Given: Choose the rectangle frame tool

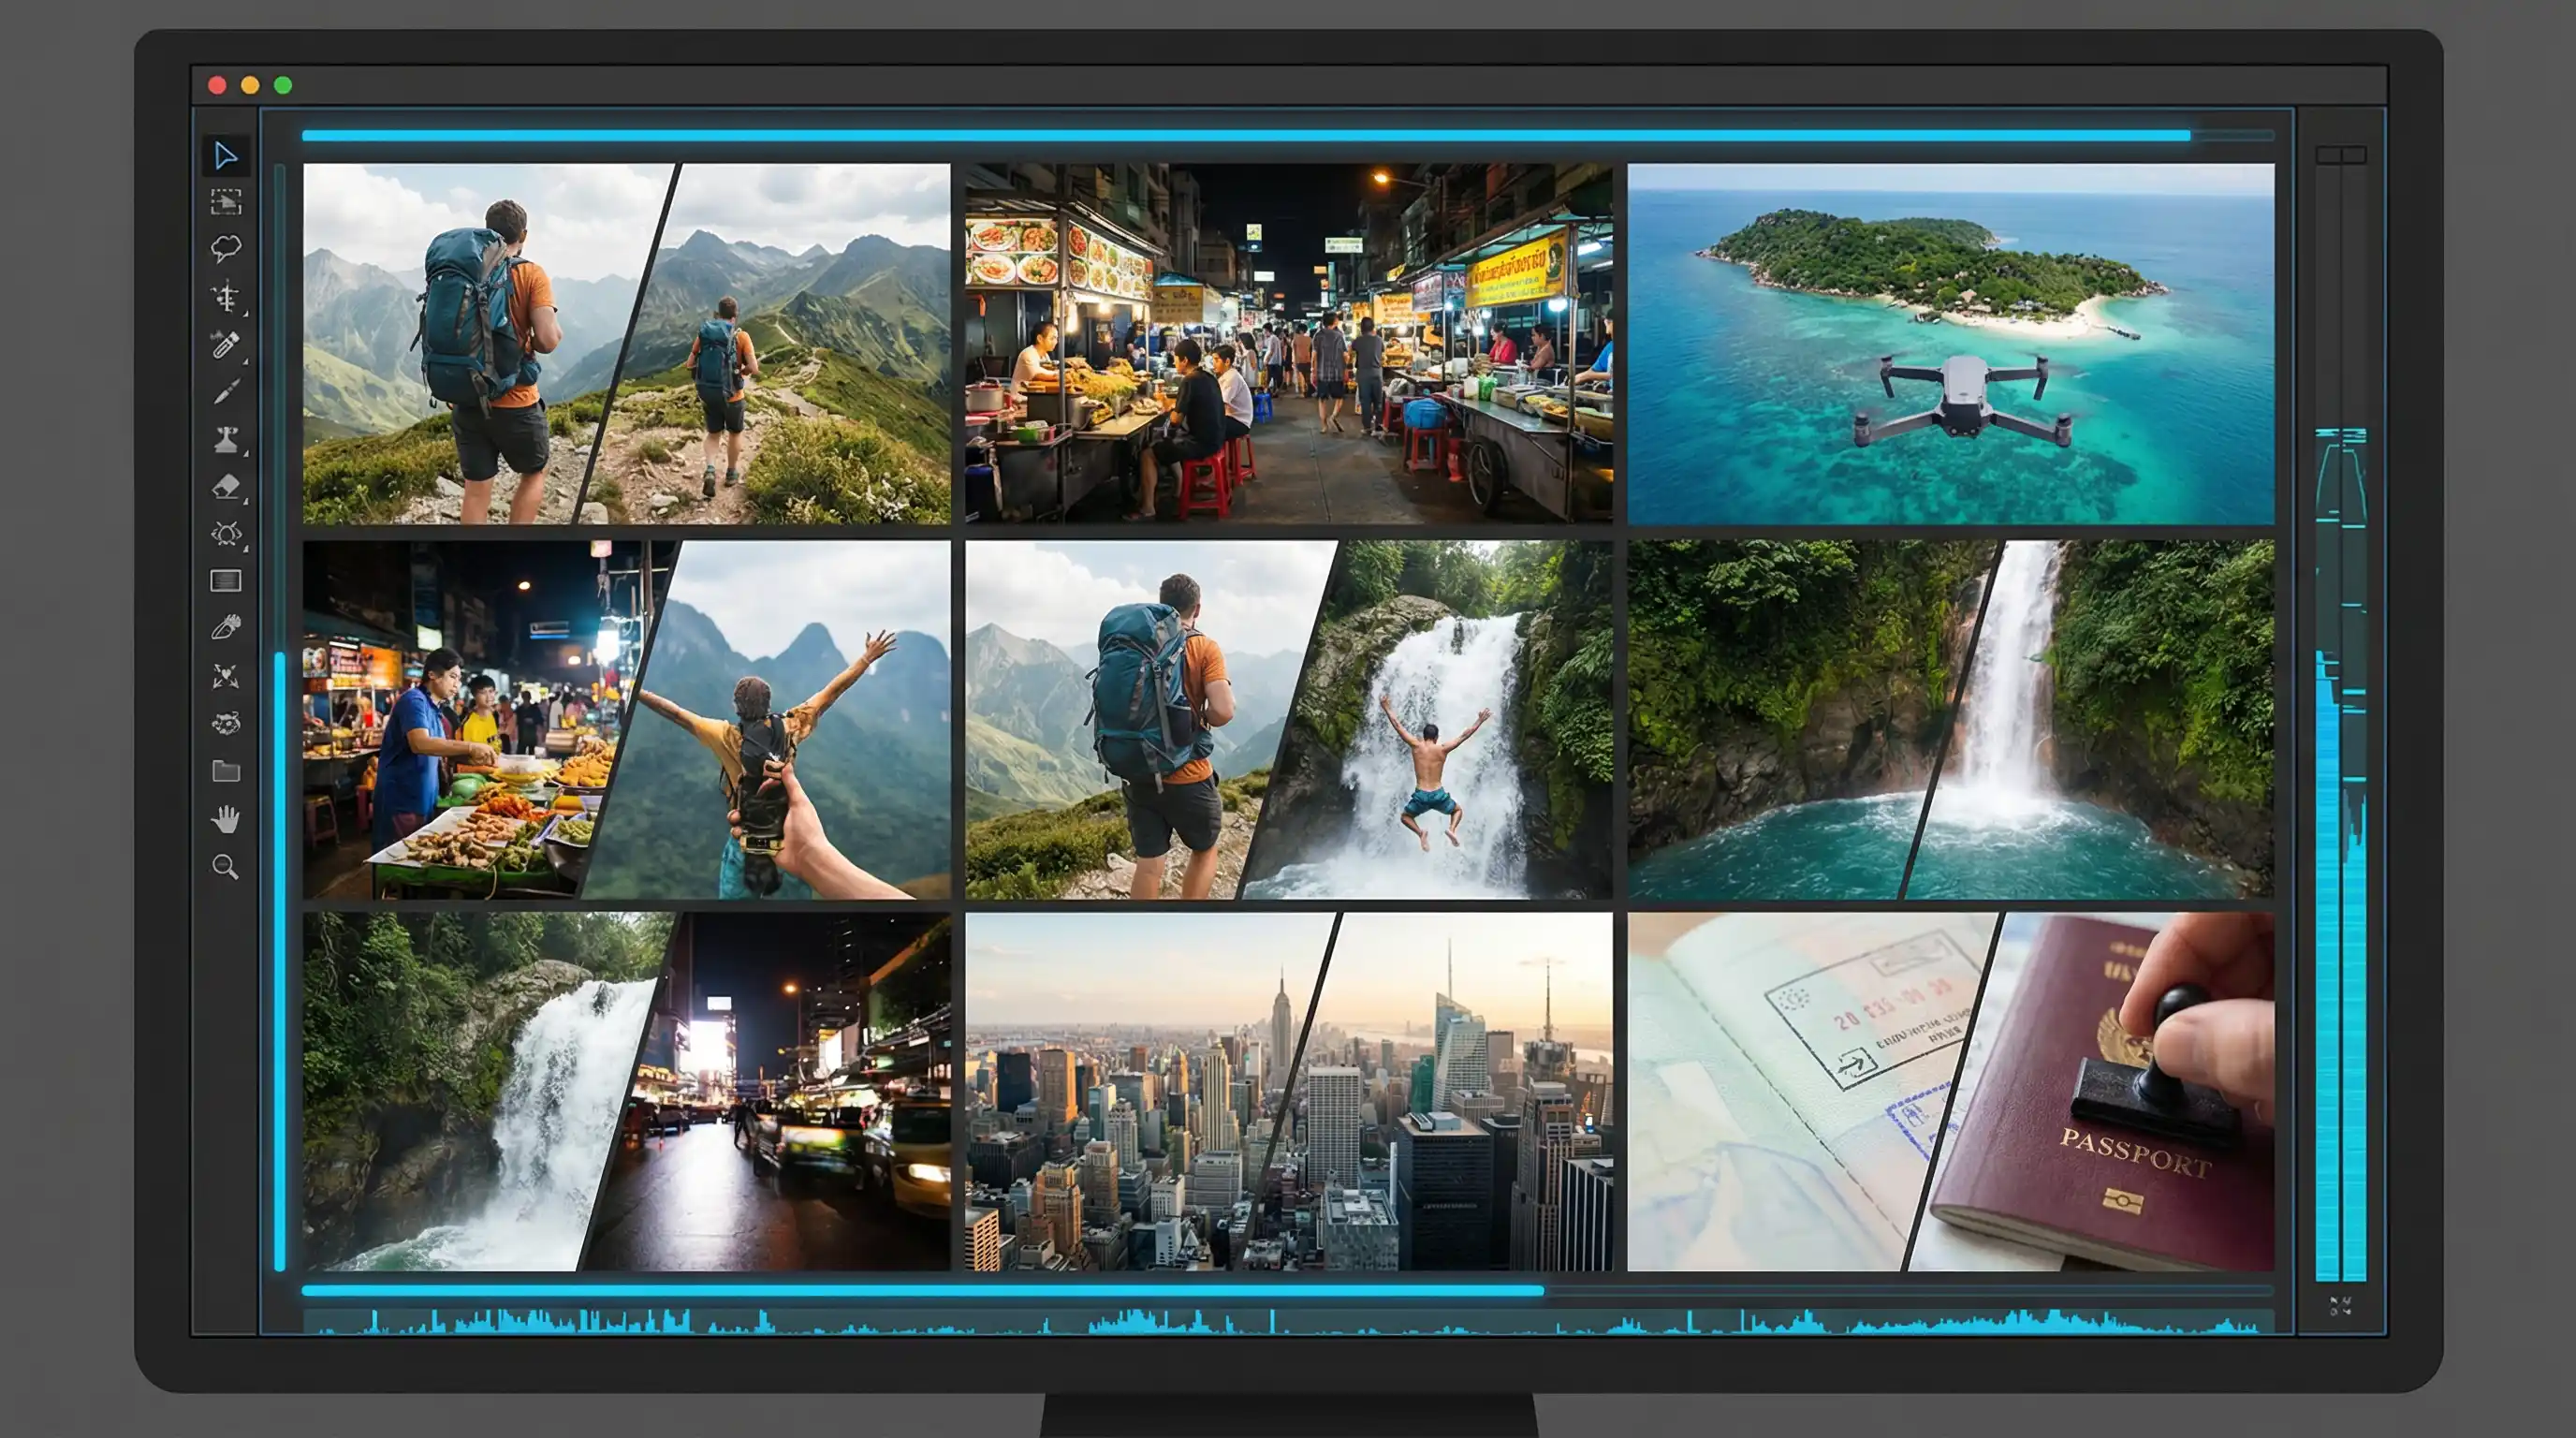Looking at the screenshot, I should (225, 581).
